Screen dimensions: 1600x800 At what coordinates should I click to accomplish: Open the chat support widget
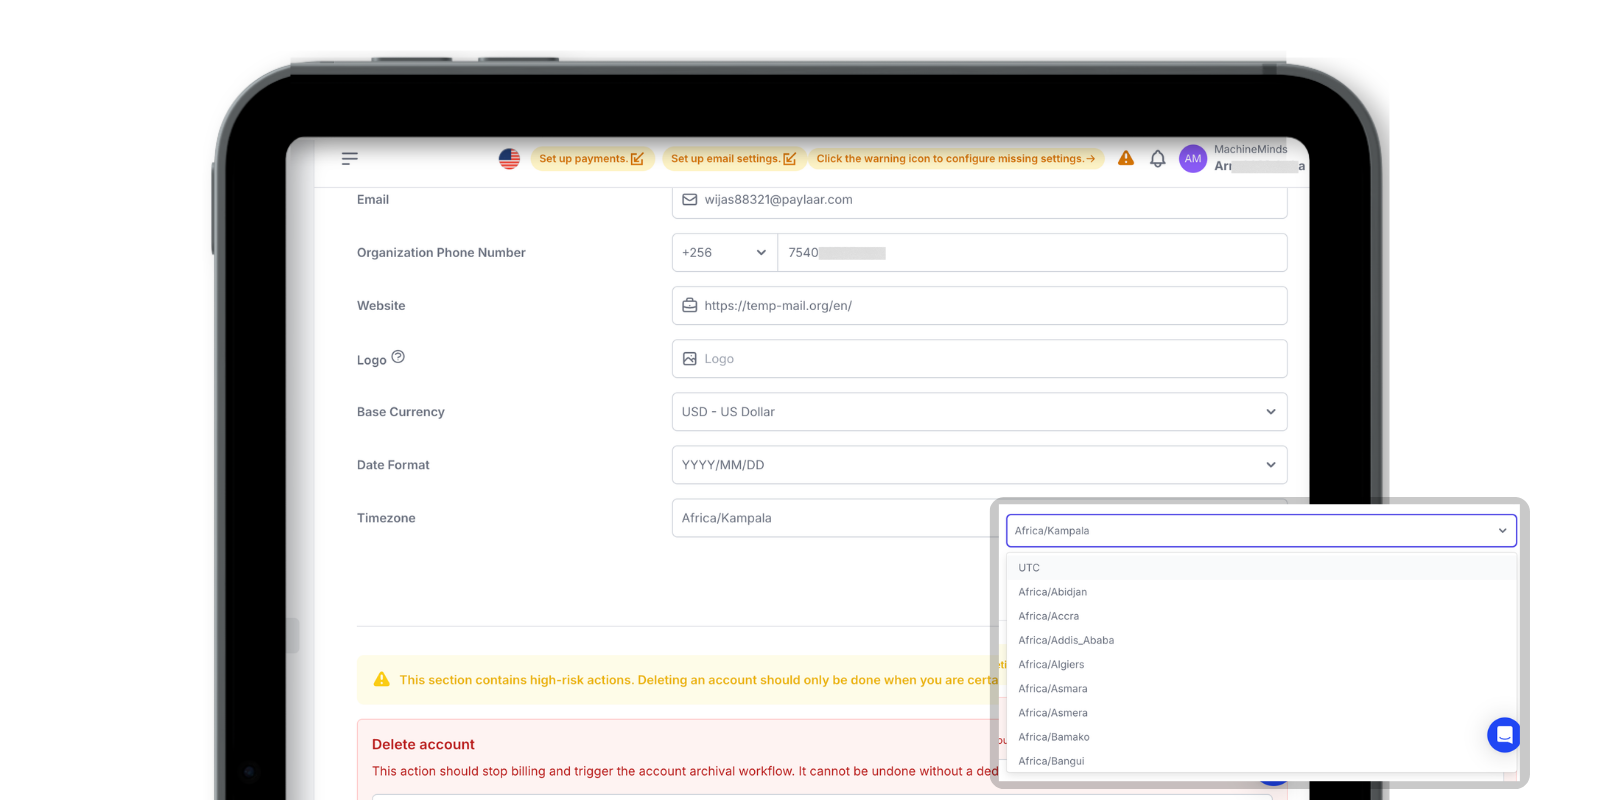coord(1503,735)
